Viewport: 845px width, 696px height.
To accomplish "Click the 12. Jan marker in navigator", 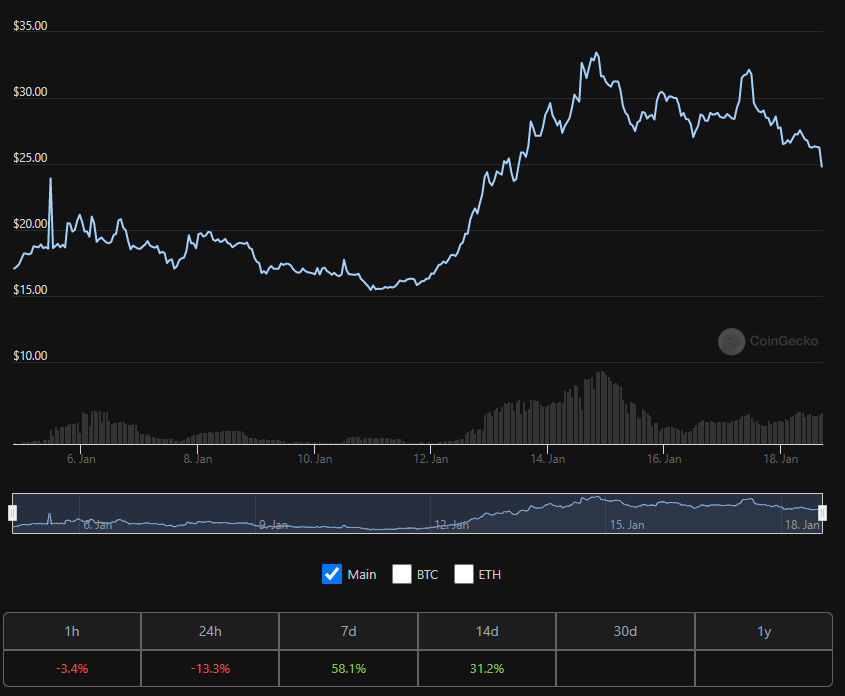I will tap(453, 524).
